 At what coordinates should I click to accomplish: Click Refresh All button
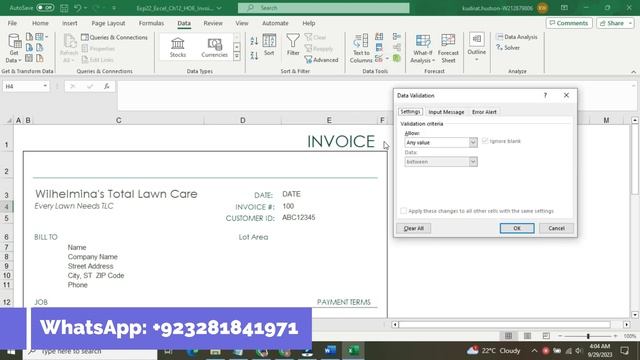69,48
